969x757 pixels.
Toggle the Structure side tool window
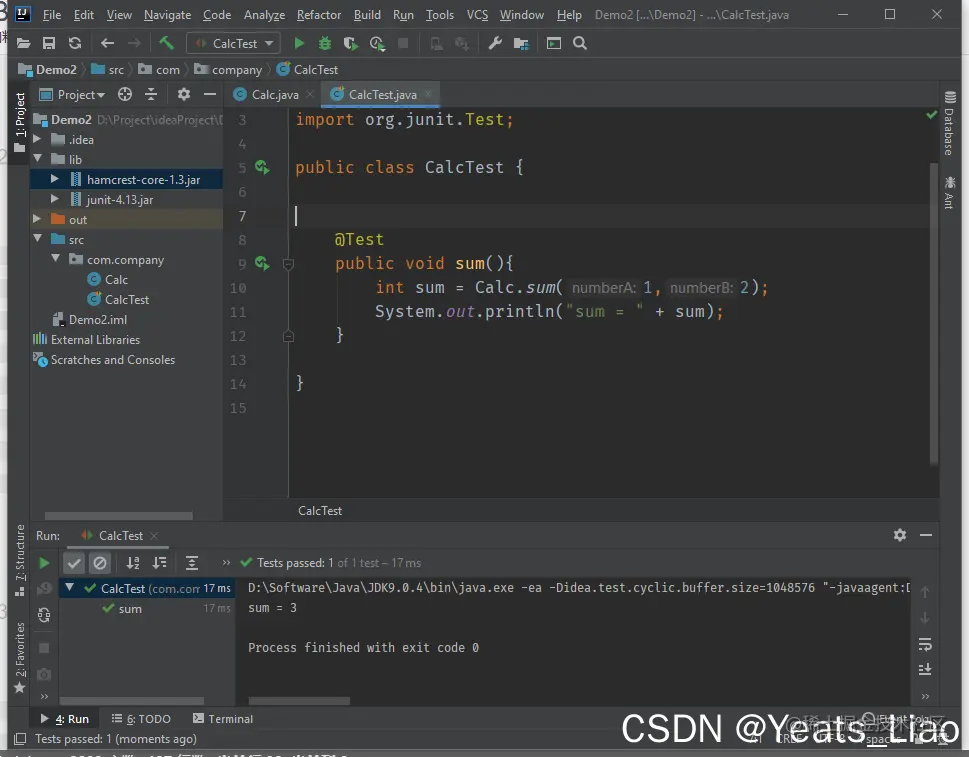[x=20, y=559]
